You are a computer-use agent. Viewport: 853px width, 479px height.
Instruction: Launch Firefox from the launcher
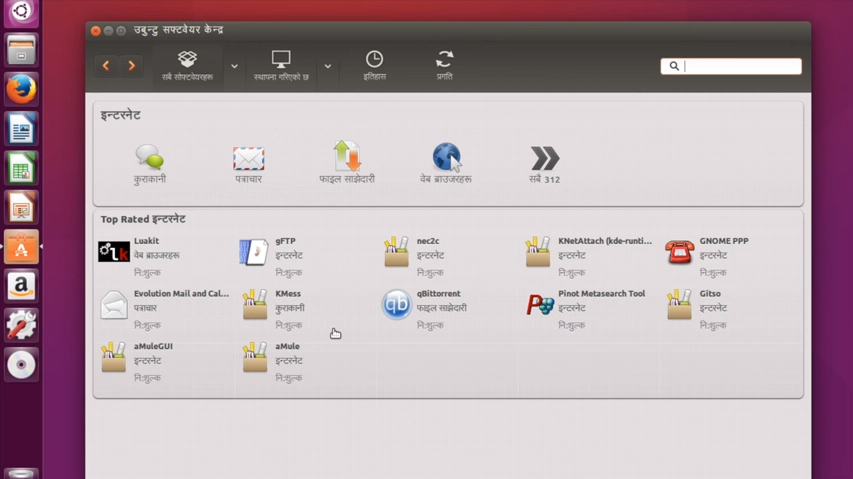point(21,89)
